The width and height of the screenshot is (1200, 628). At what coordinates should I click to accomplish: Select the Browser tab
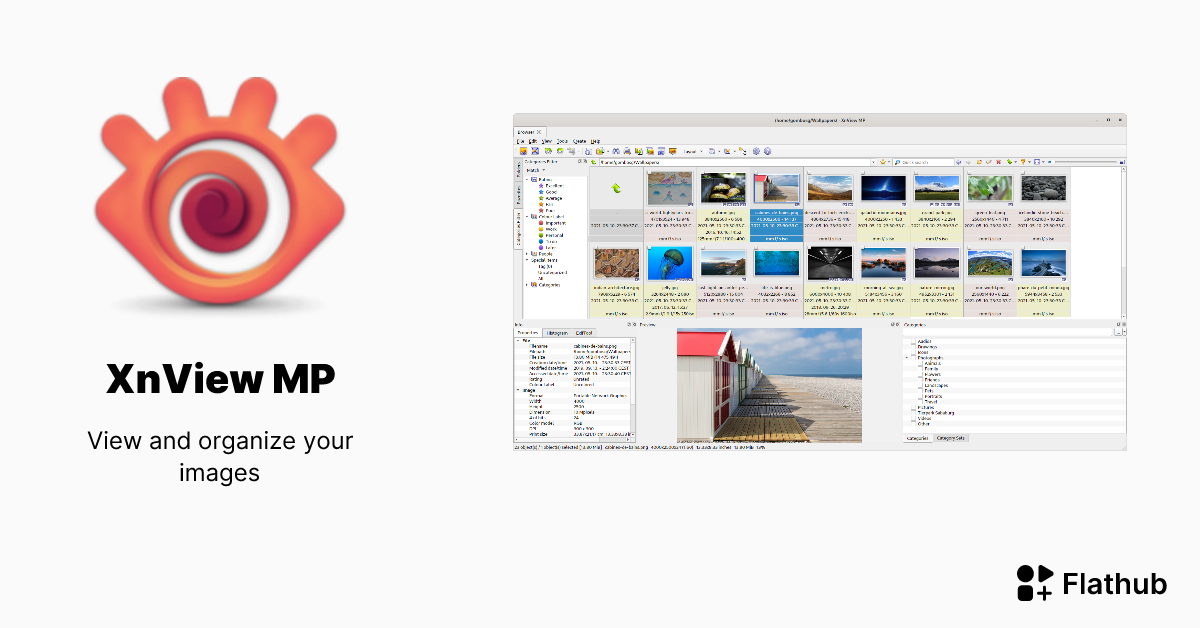click(528, 132)
